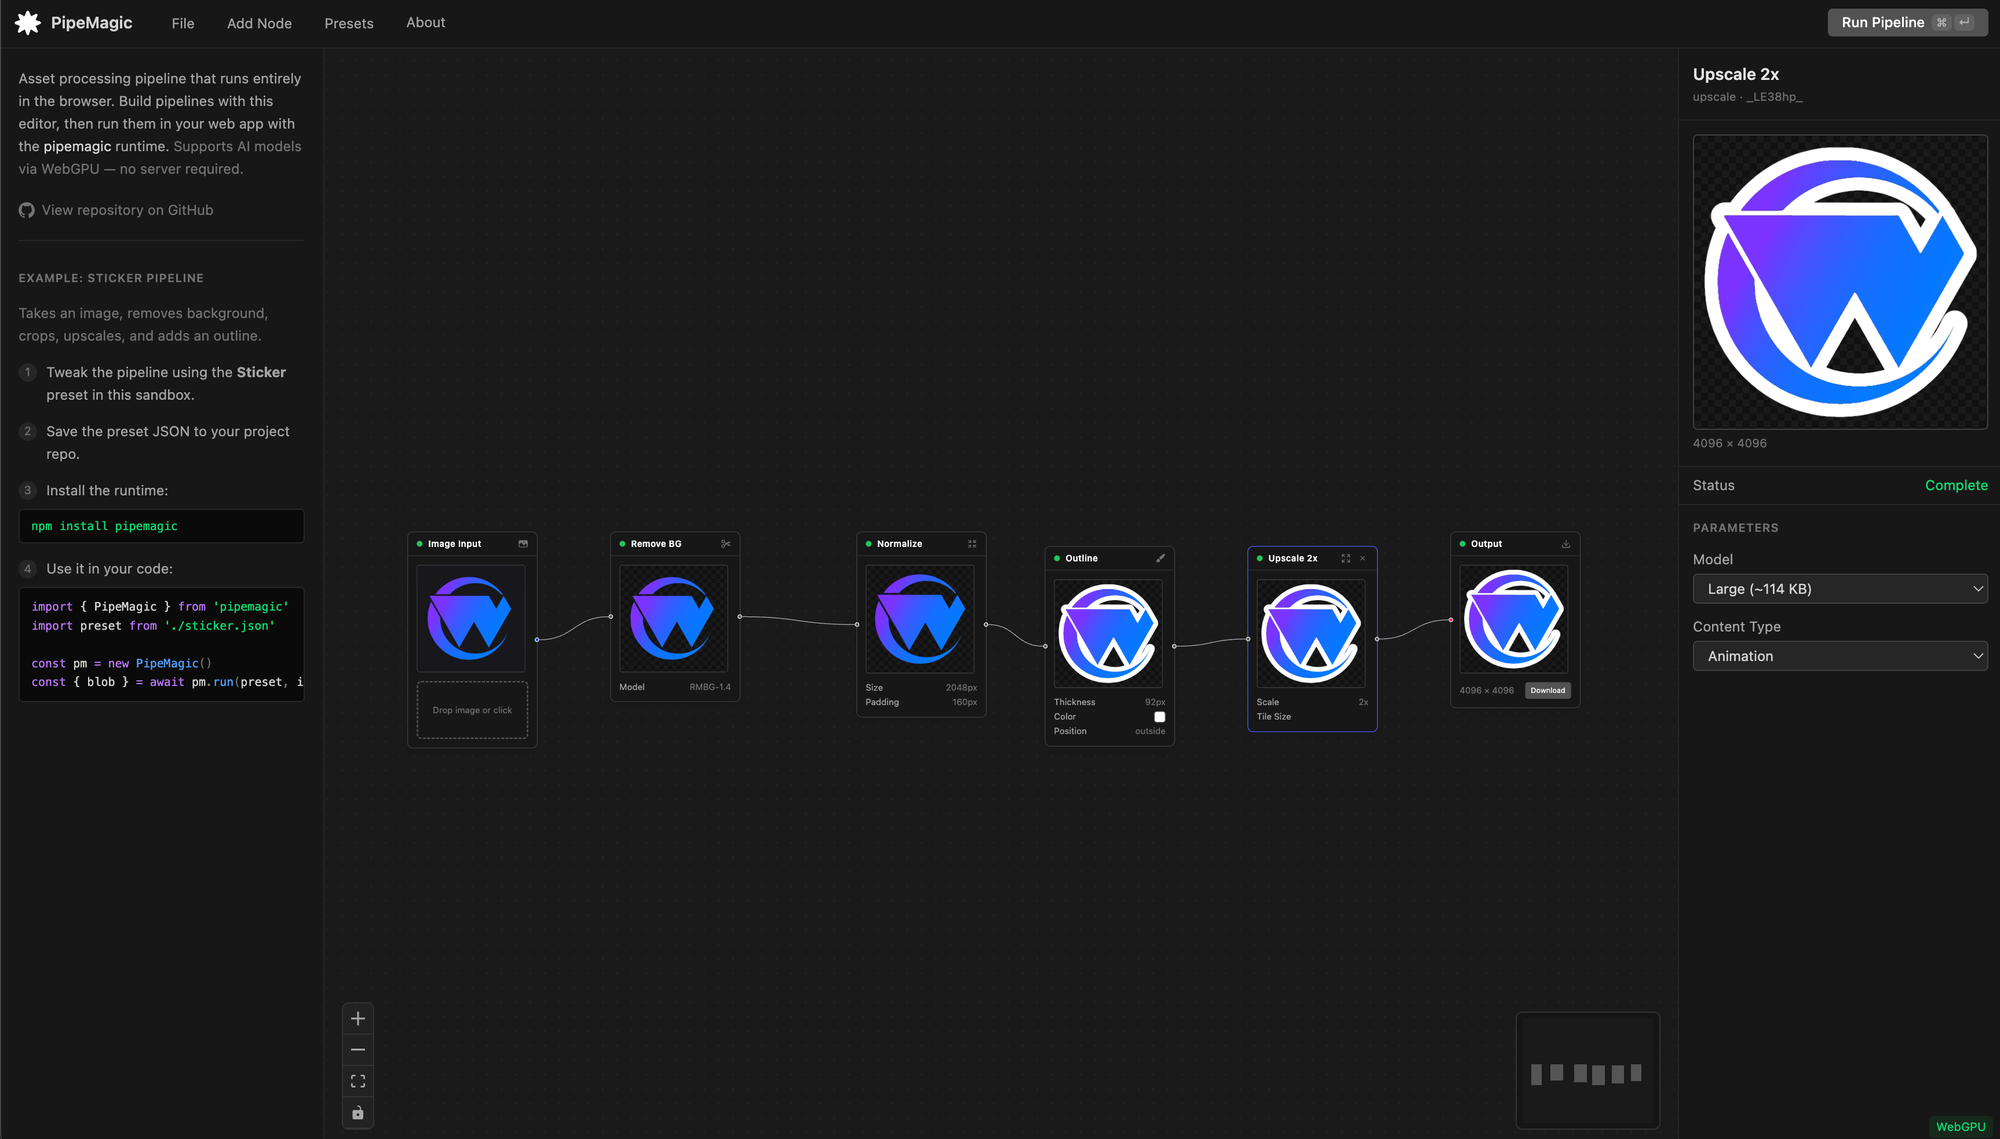Remove the Upscale 2x node with its X
Viewport: 2000px width, 1139px height.
1362,558
